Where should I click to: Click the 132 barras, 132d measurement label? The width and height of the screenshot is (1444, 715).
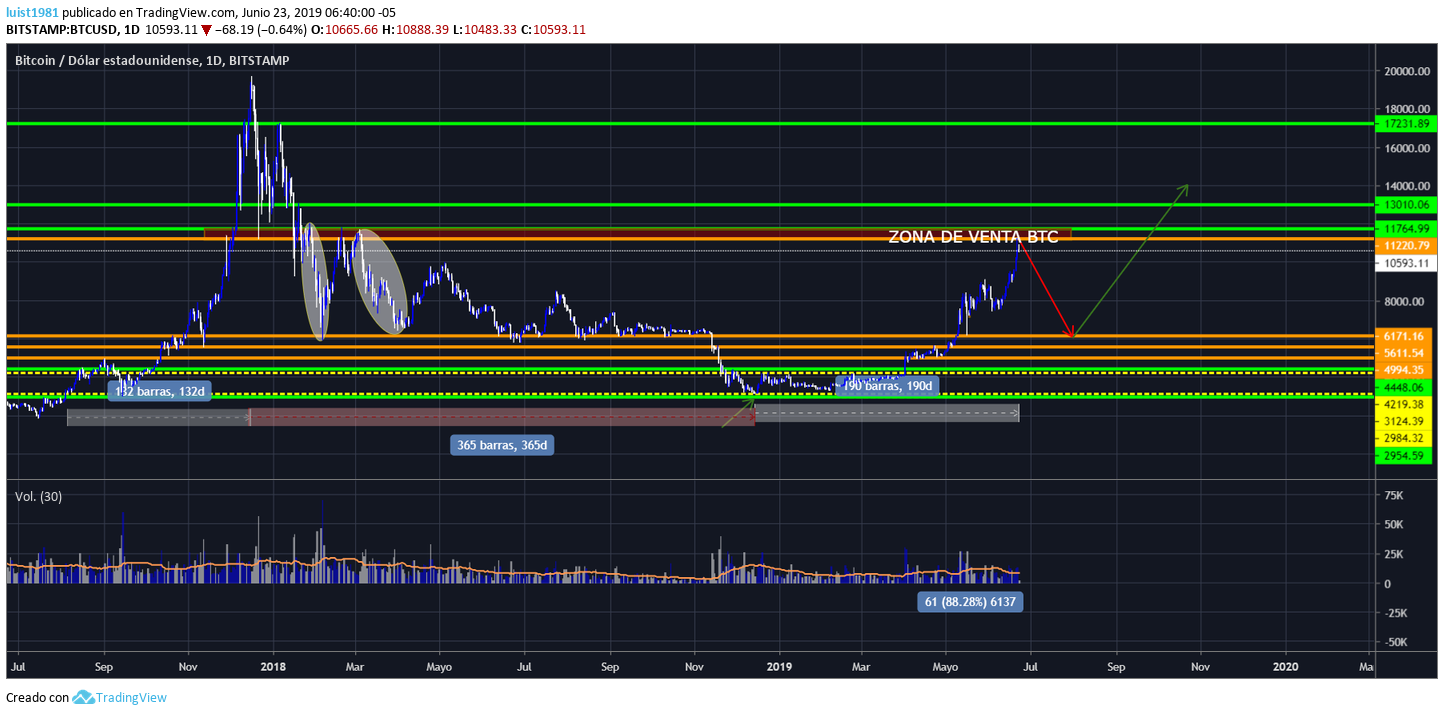pyautogui.click(x=159, y=391)
